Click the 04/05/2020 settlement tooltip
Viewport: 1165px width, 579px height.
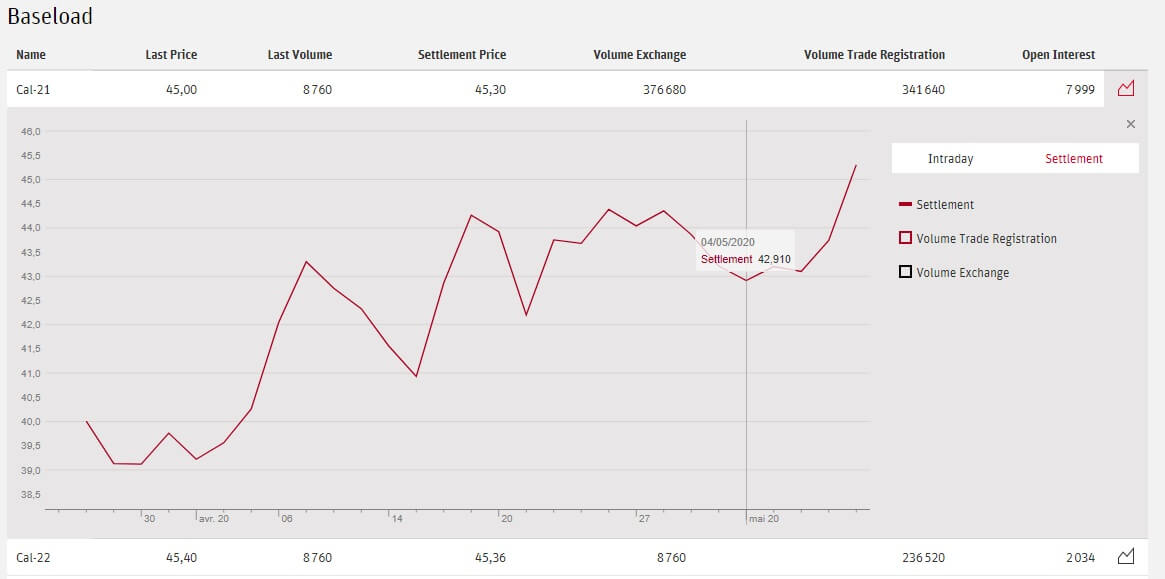pos(745,251)
